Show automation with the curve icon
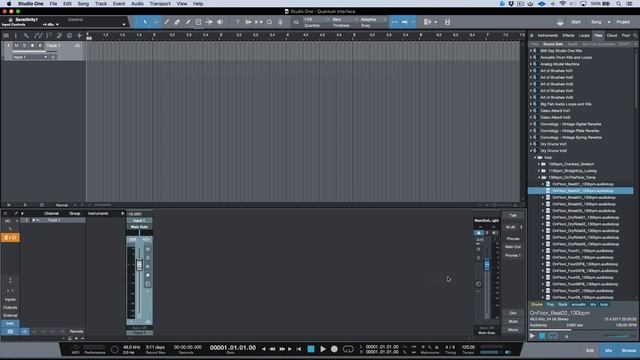The height and width of the screenshot is (360, 640). [x=38, y=36]
